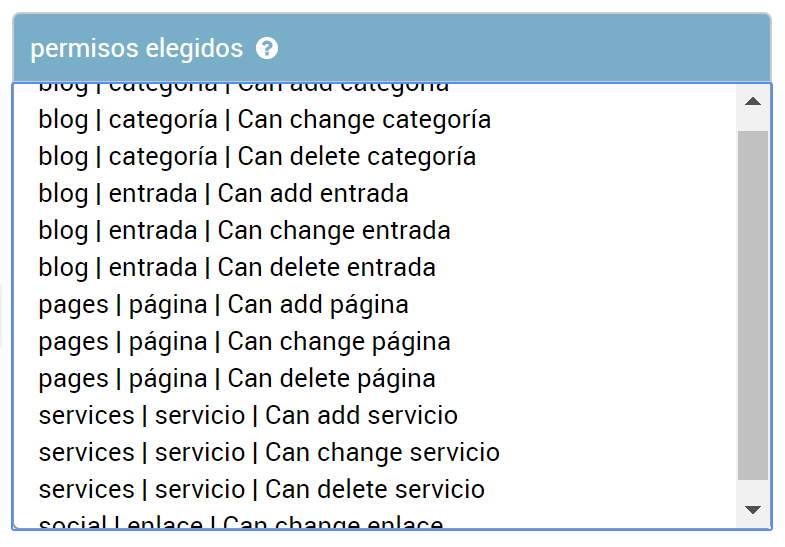
Task: Select 'Can change entrada' permission
Action: point(374,231)
